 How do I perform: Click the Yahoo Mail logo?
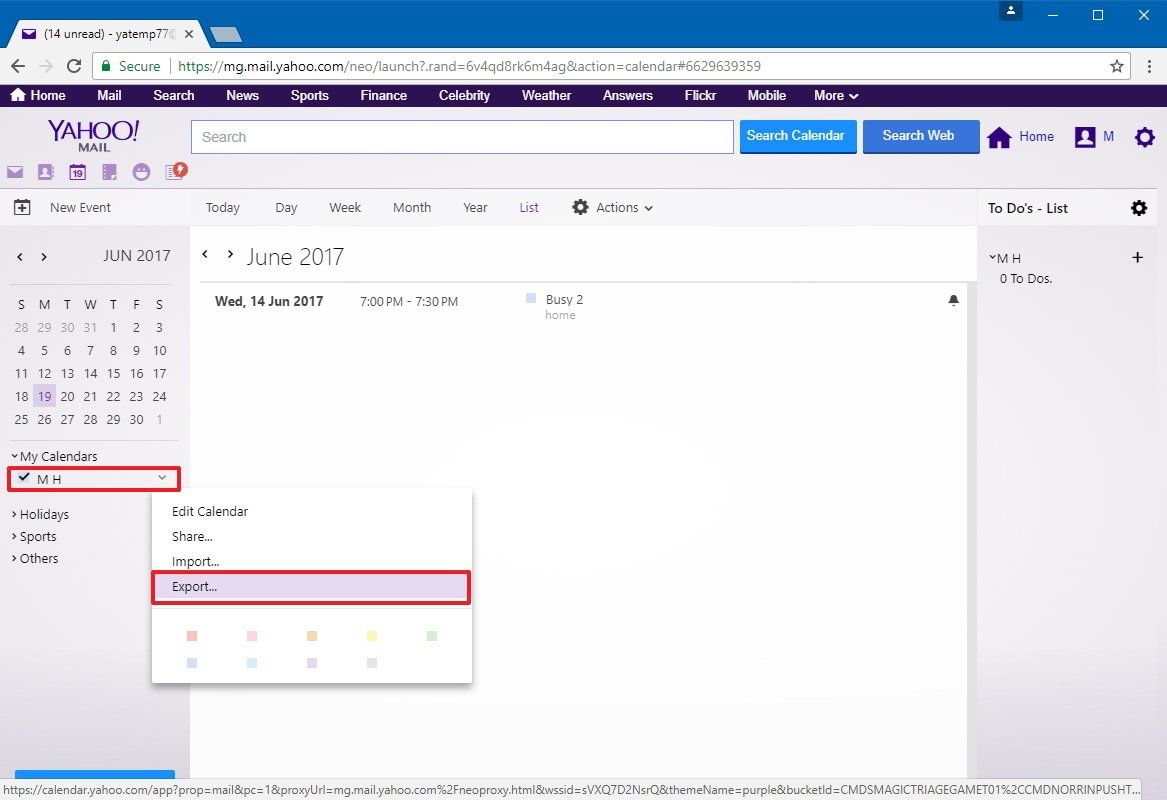(93, 135)
